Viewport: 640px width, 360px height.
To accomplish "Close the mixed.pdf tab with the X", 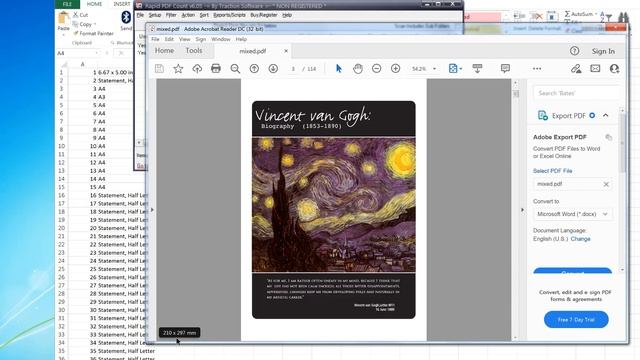I will click(286, 51).
